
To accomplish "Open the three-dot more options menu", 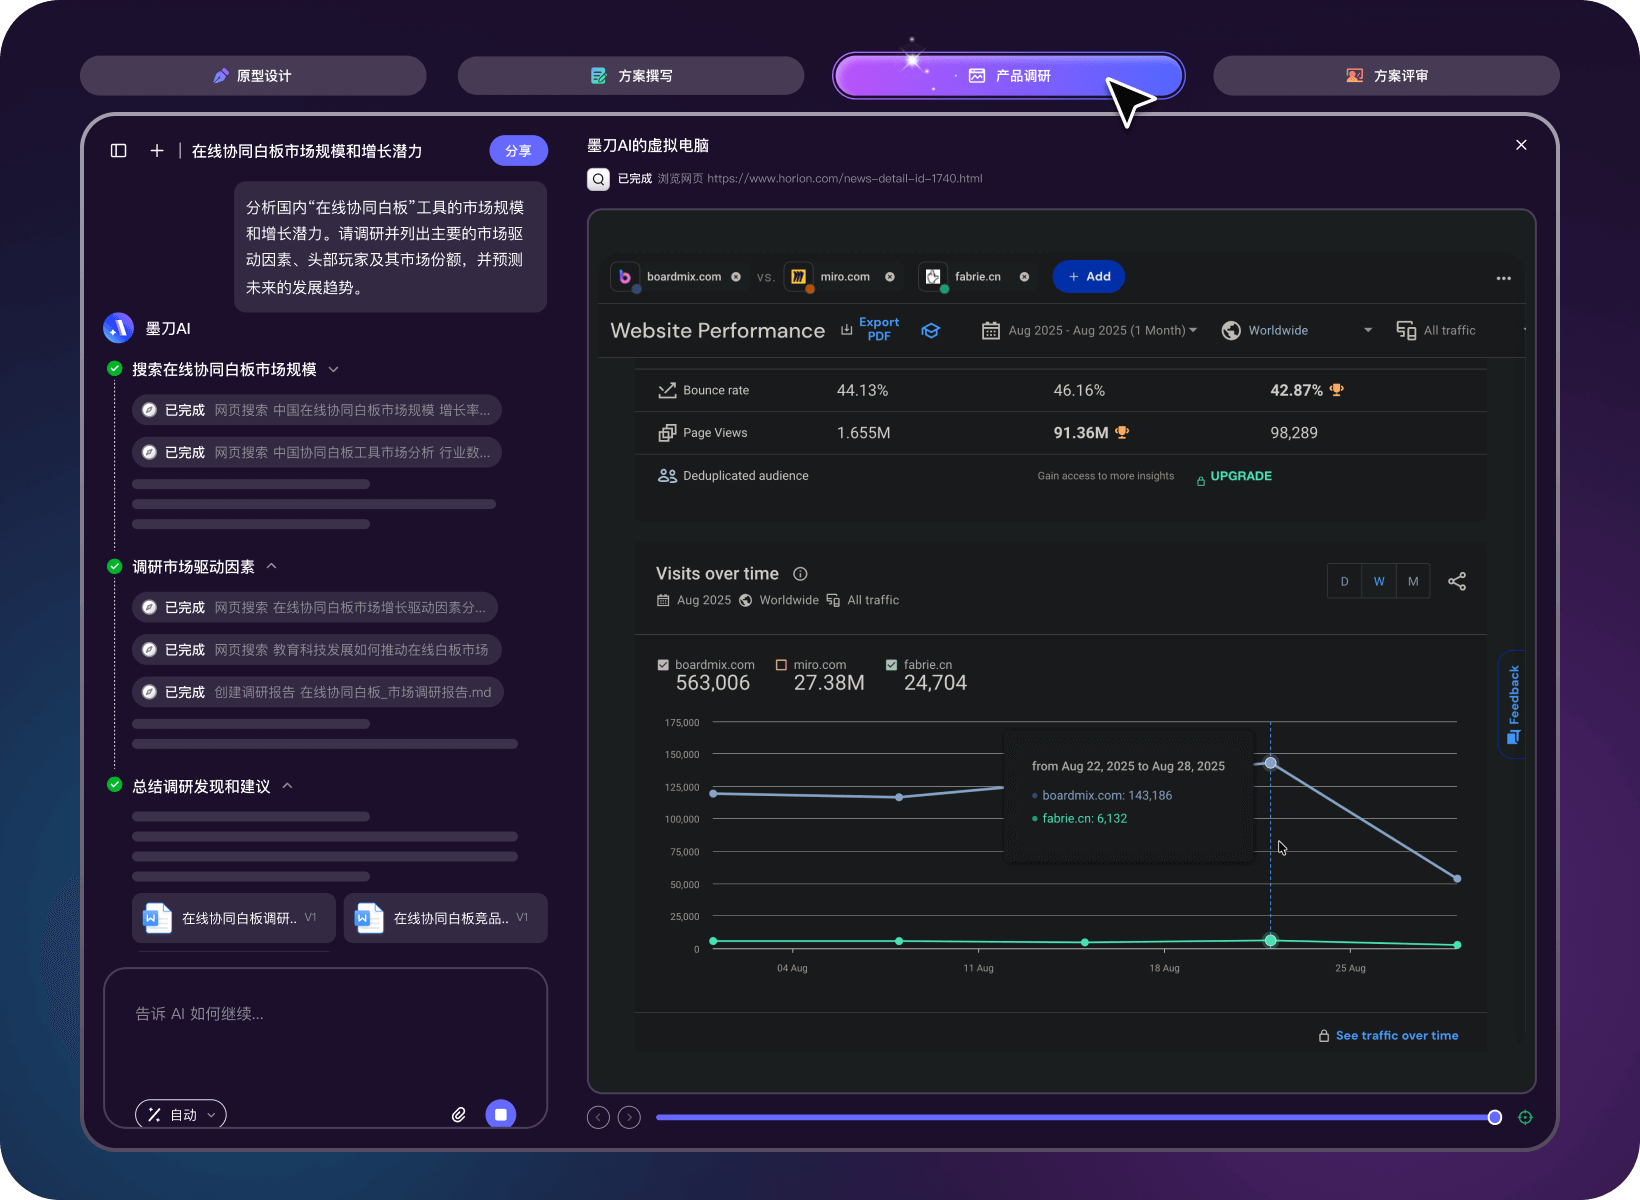I will [1503, 278].
